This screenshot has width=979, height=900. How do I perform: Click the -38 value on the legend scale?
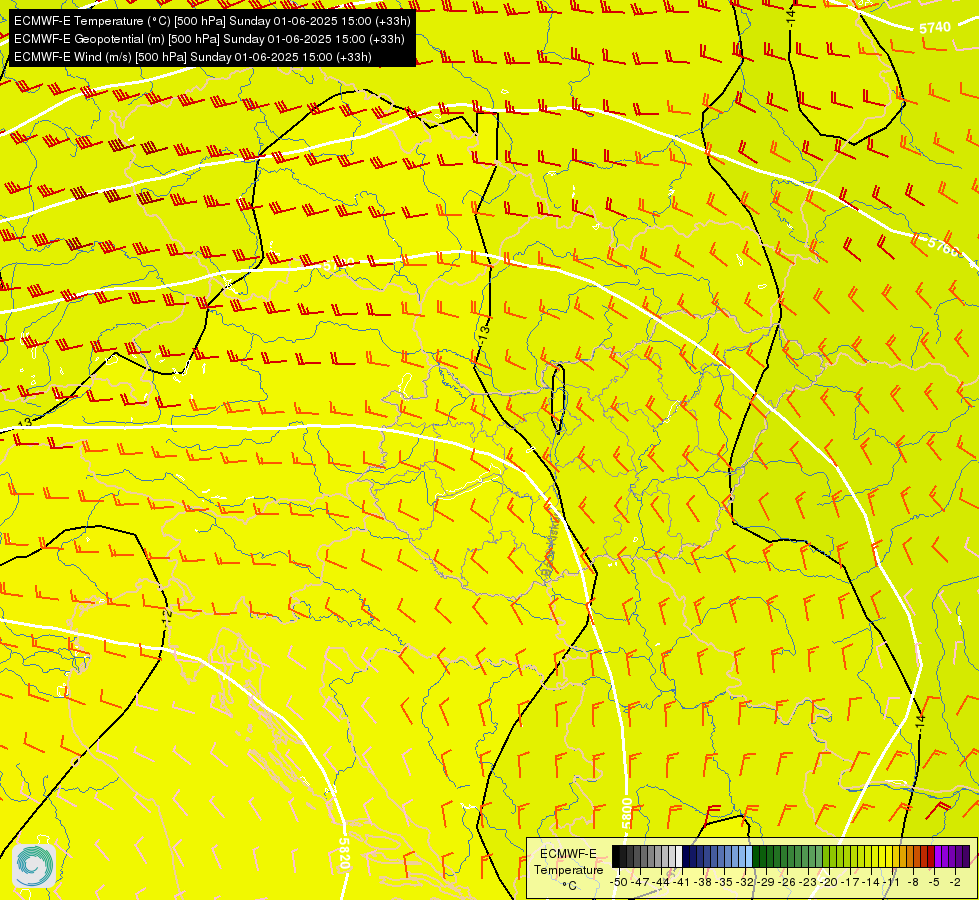click(x=702, y=883)
